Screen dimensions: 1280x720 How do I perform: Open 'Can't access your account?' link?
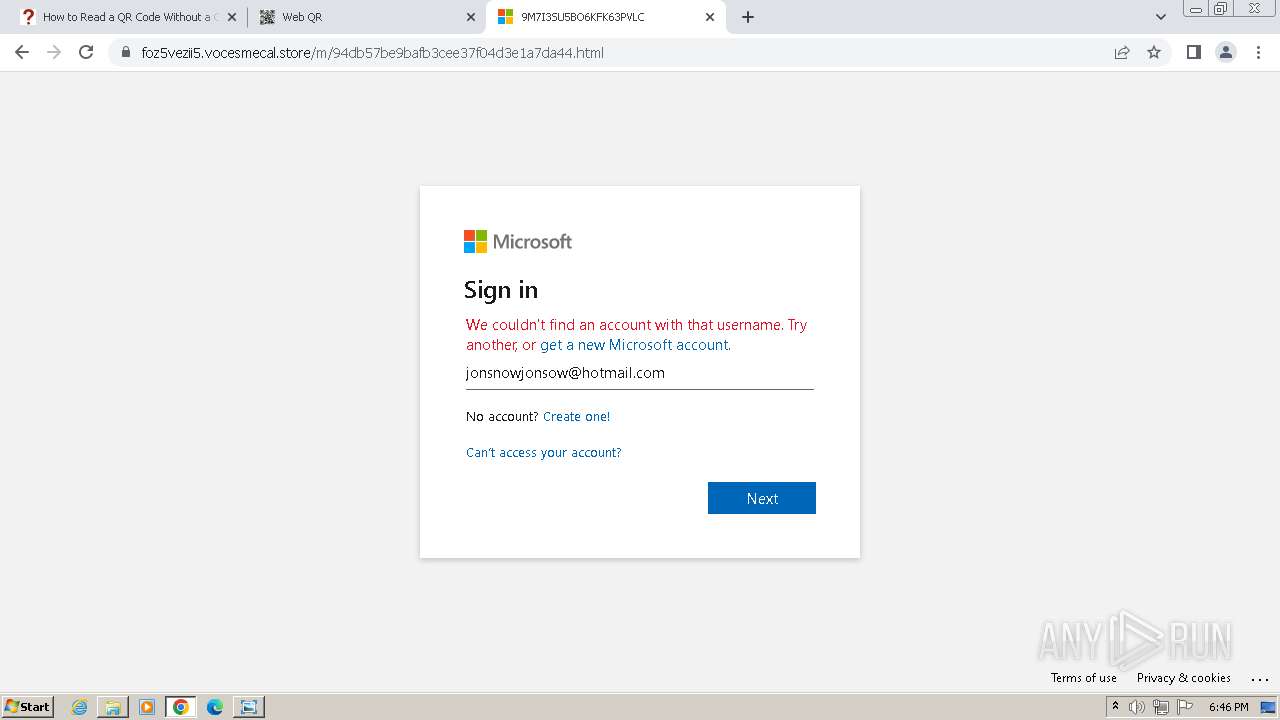pyautogui.click(x=544, y=453)
